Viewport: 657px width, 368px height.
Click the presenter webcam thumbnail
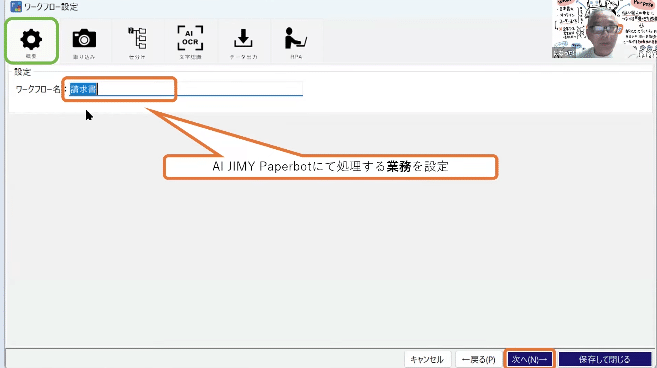tap(604, 29)
